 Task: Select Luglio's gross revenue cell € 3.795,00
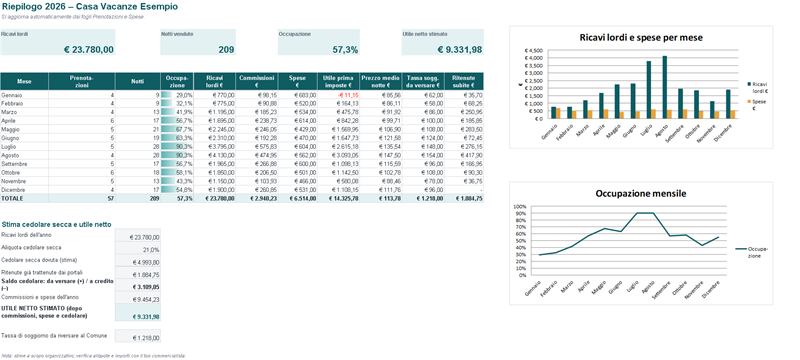(x=215, y=146)
